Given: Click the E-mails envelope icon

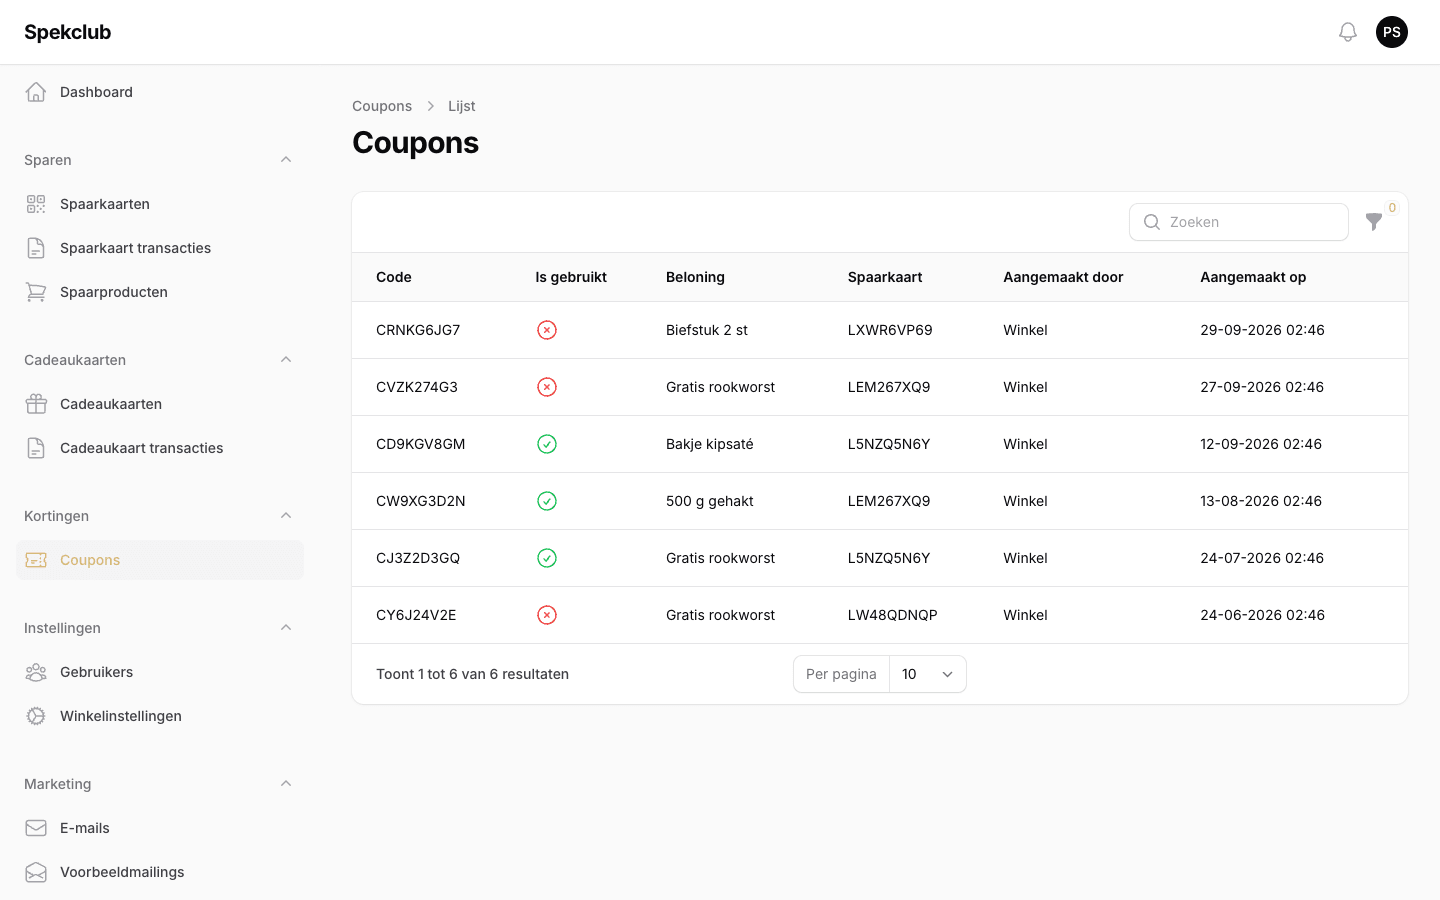Looking at the screenshot, I should (x=36, y=828).
